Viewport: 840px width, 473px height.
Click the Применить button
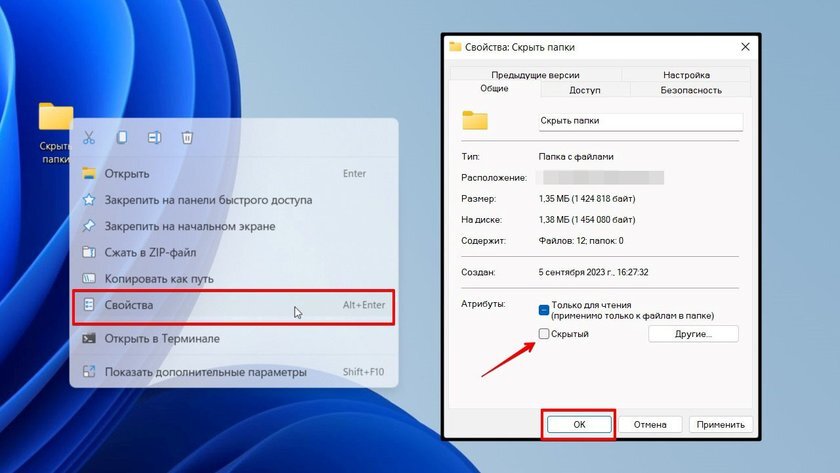click(x=721, y=424)
